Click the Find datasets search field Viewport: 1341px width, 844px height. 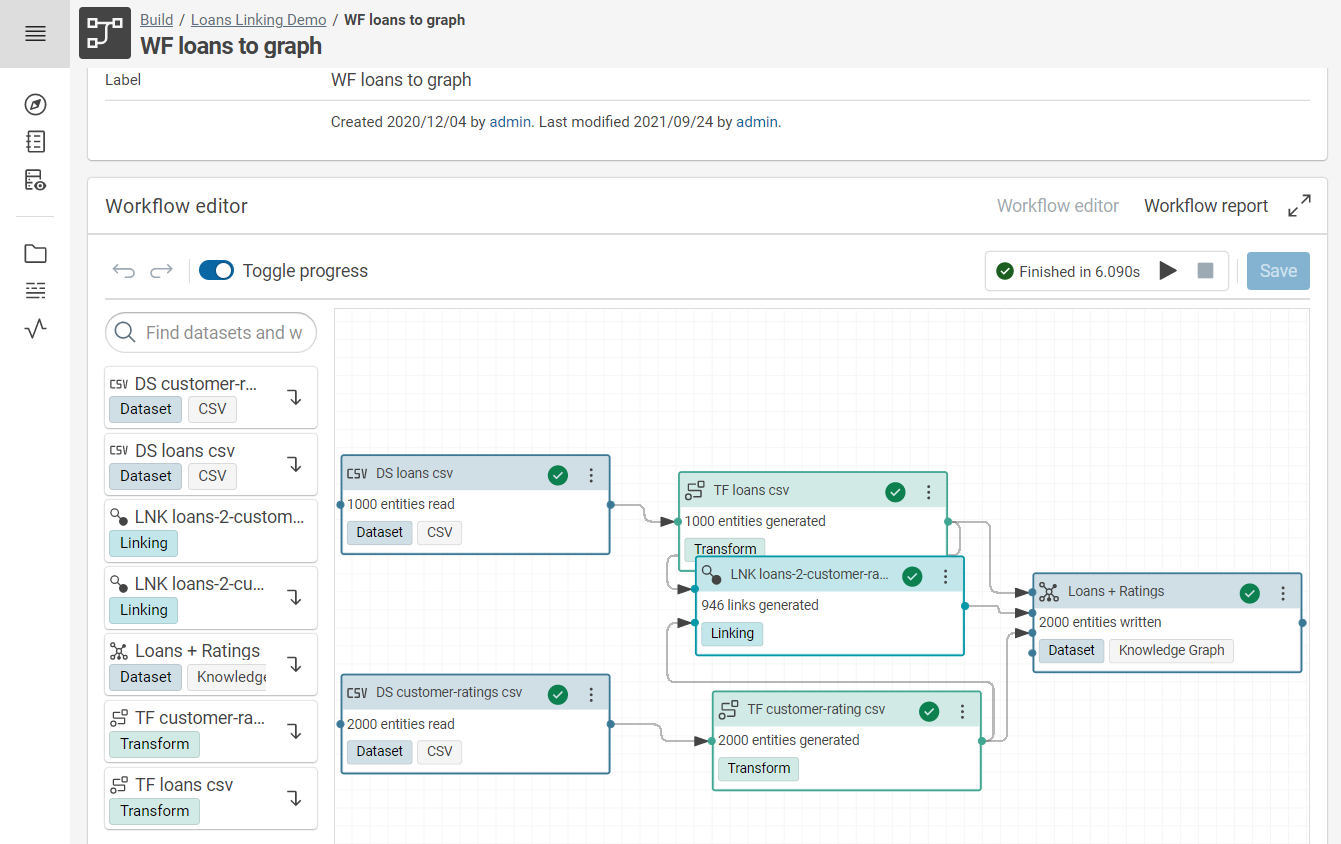coord(211,332)
